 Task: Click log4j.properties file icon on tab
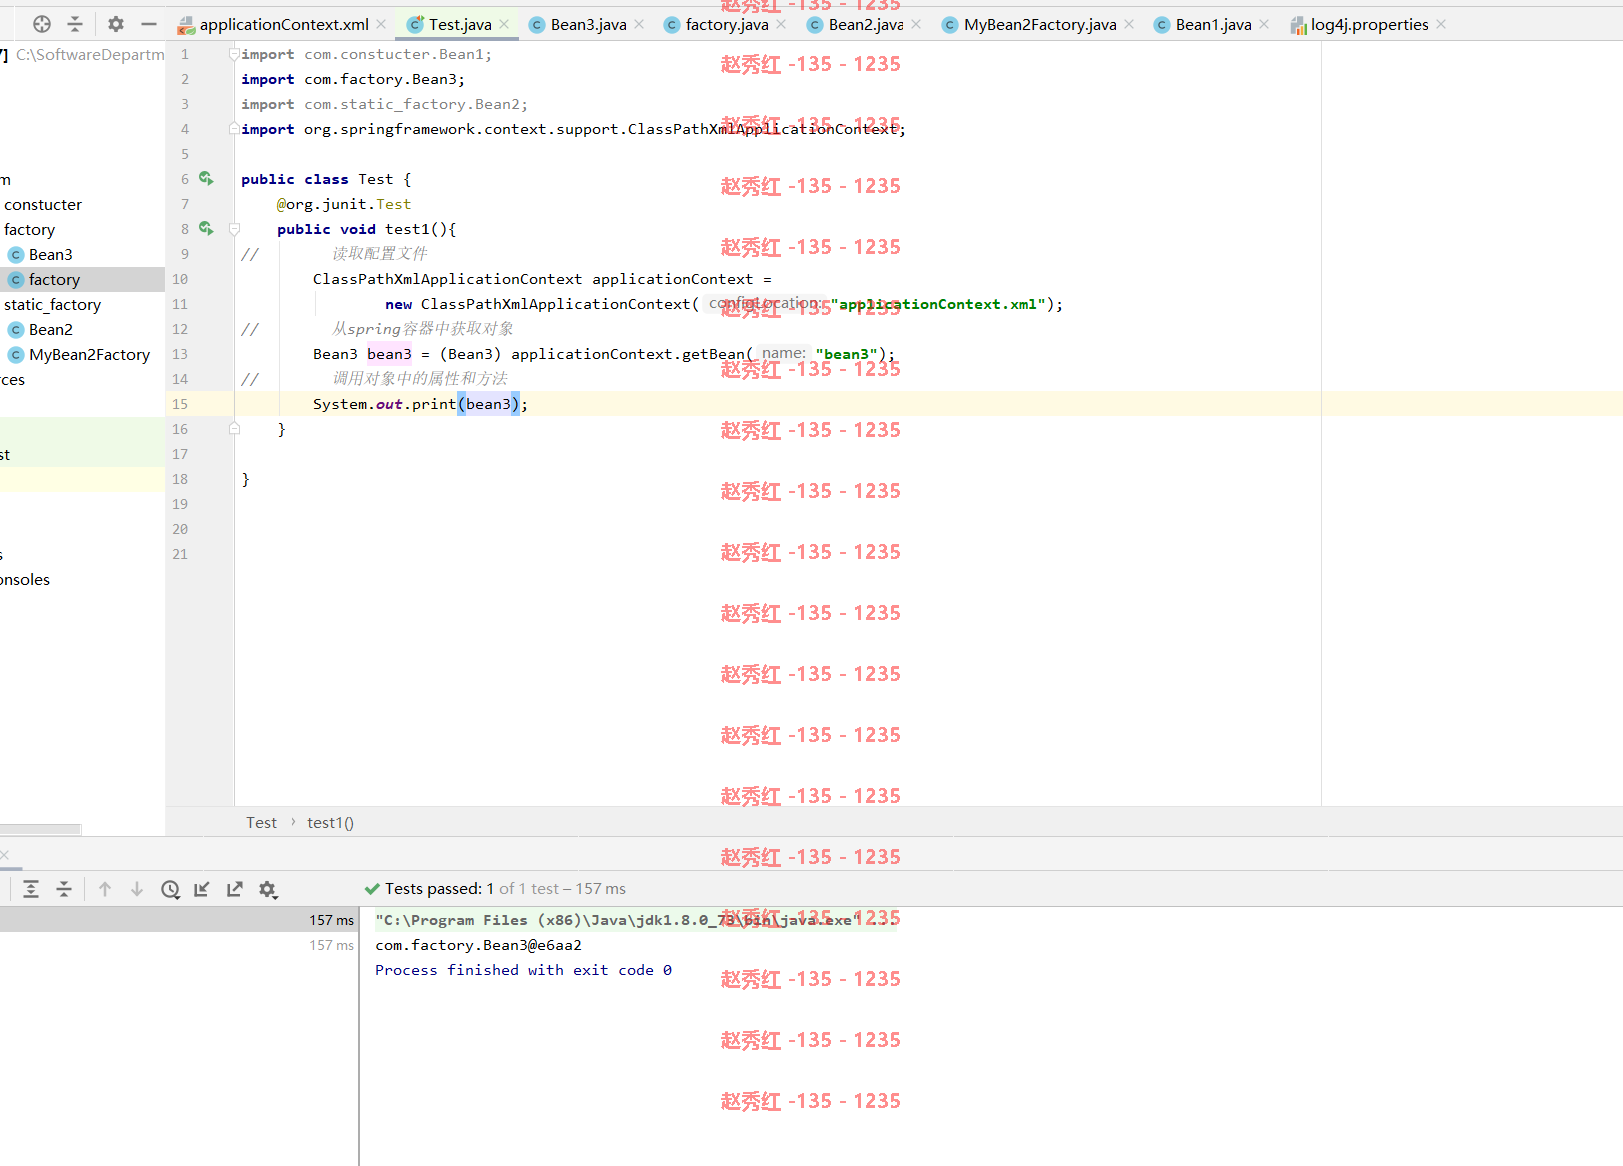pyautogui.click(x=1299, y=25)
